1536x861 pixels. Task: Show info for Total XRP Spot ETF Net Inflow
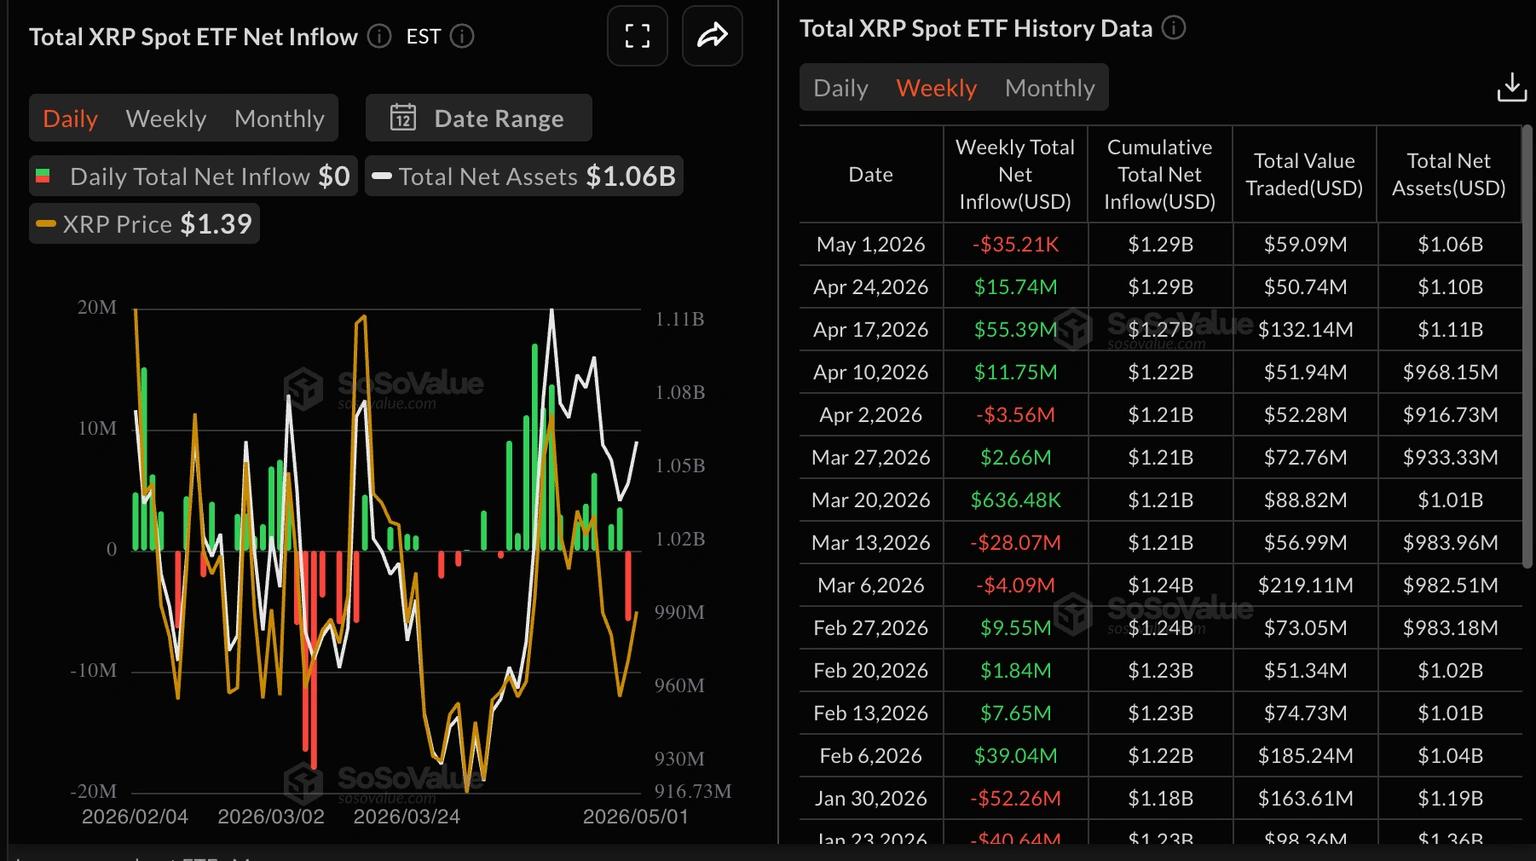379,37
